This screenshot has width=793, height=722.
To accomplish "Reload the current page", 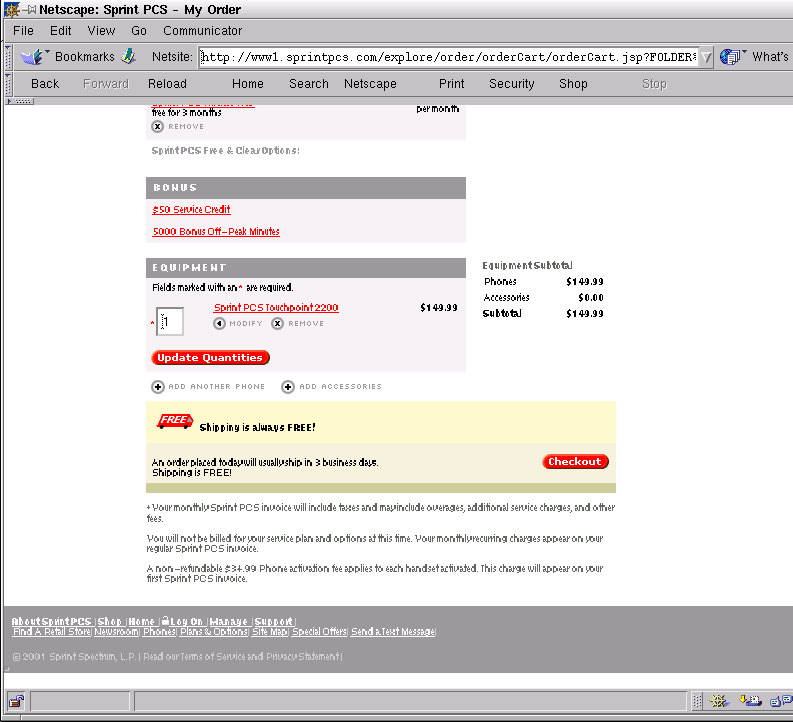I will point(167,84).
